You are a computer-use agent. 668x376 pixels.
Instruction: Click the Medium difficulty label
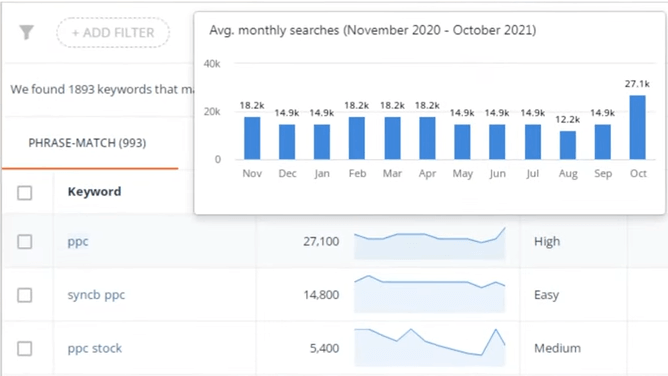point(557,348)
